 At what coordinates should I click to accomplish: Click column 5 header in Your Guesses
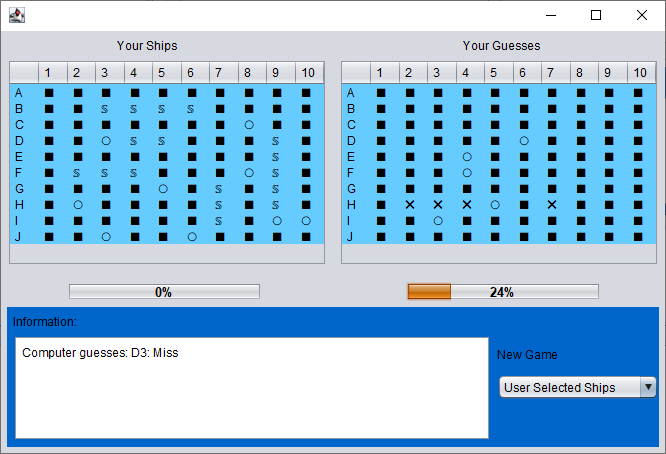click(493, 72)
